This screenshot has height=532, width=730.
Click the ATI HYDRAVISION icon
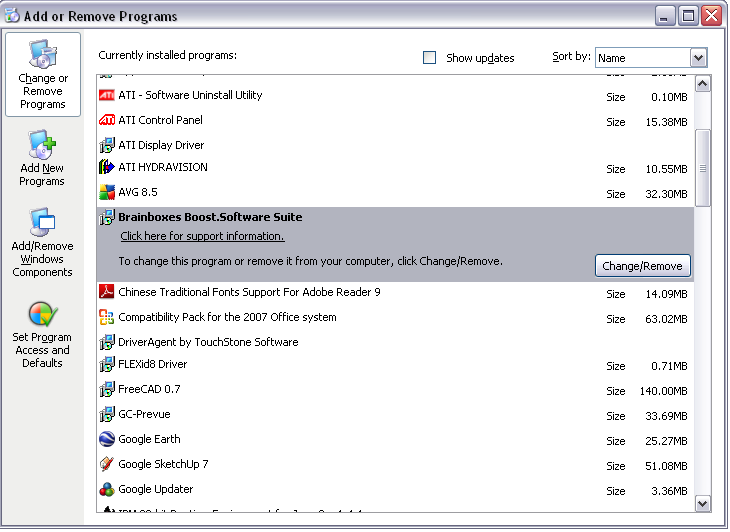[107, 167]
